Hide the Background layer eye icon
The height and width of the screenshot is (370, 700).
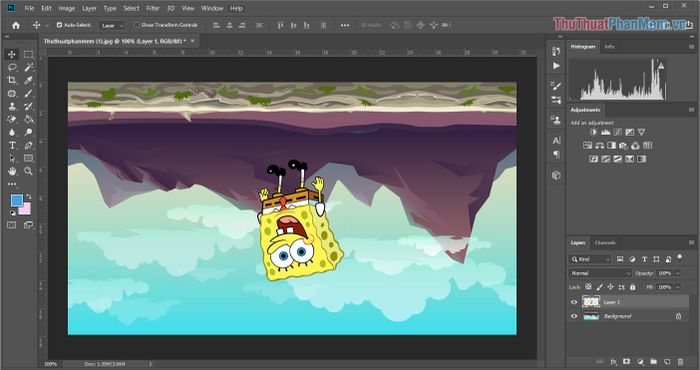[574, 316]
